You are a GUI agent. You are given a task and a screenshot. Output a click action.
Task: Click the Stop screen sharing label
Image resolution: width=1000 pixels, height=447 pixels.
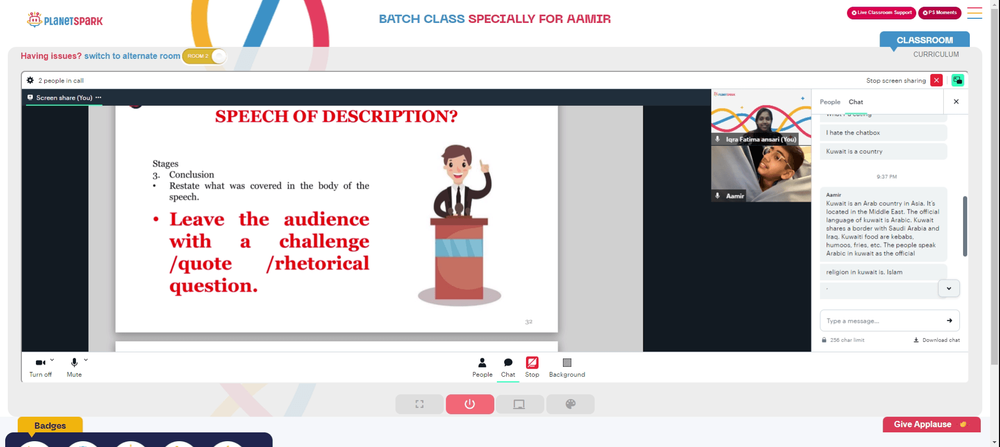click(895, 81)
